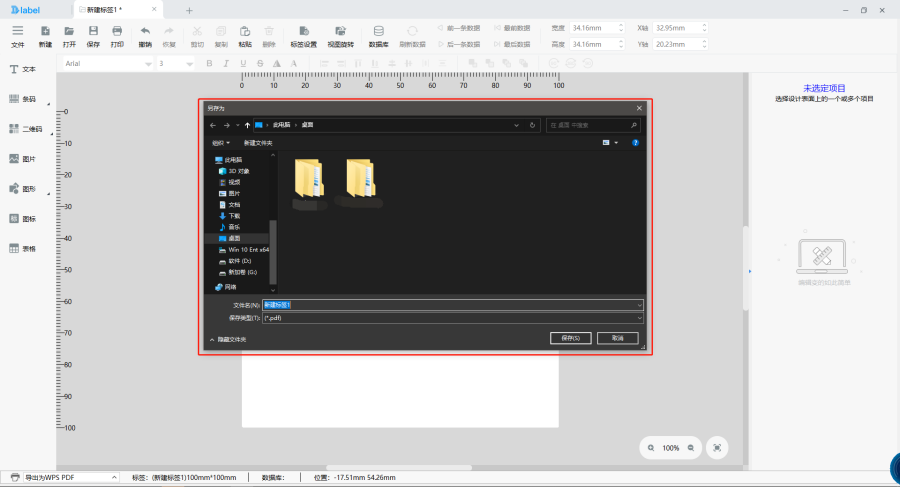
Task: Collapse the right properties panel arrow
Action: click(750, 271)
